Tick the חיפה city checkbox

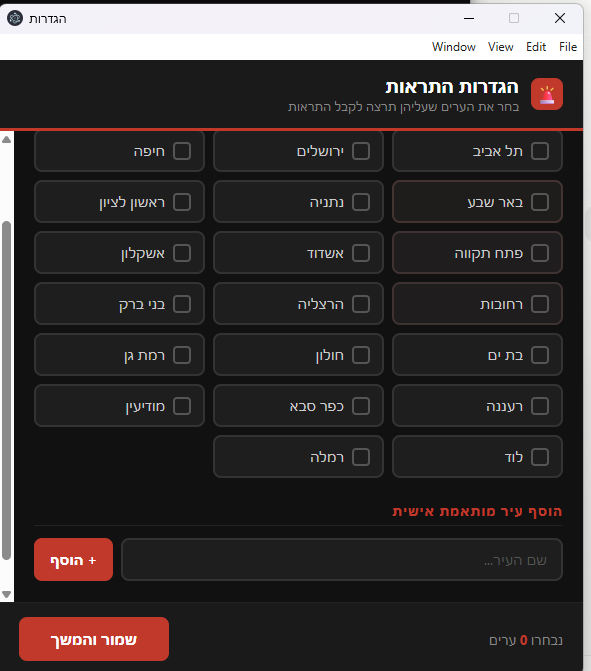tap(182, 151)
